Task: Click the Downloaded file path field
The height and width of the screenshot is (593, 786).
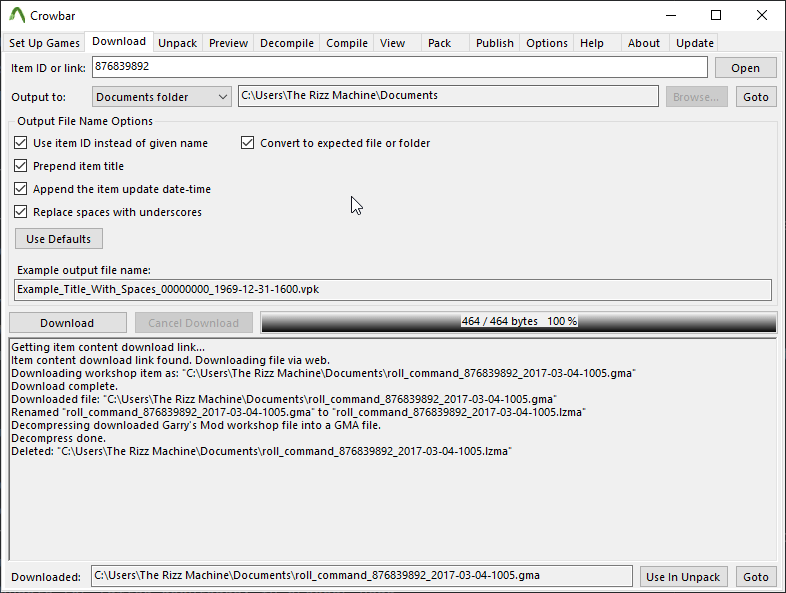Action: pos(361,576)
